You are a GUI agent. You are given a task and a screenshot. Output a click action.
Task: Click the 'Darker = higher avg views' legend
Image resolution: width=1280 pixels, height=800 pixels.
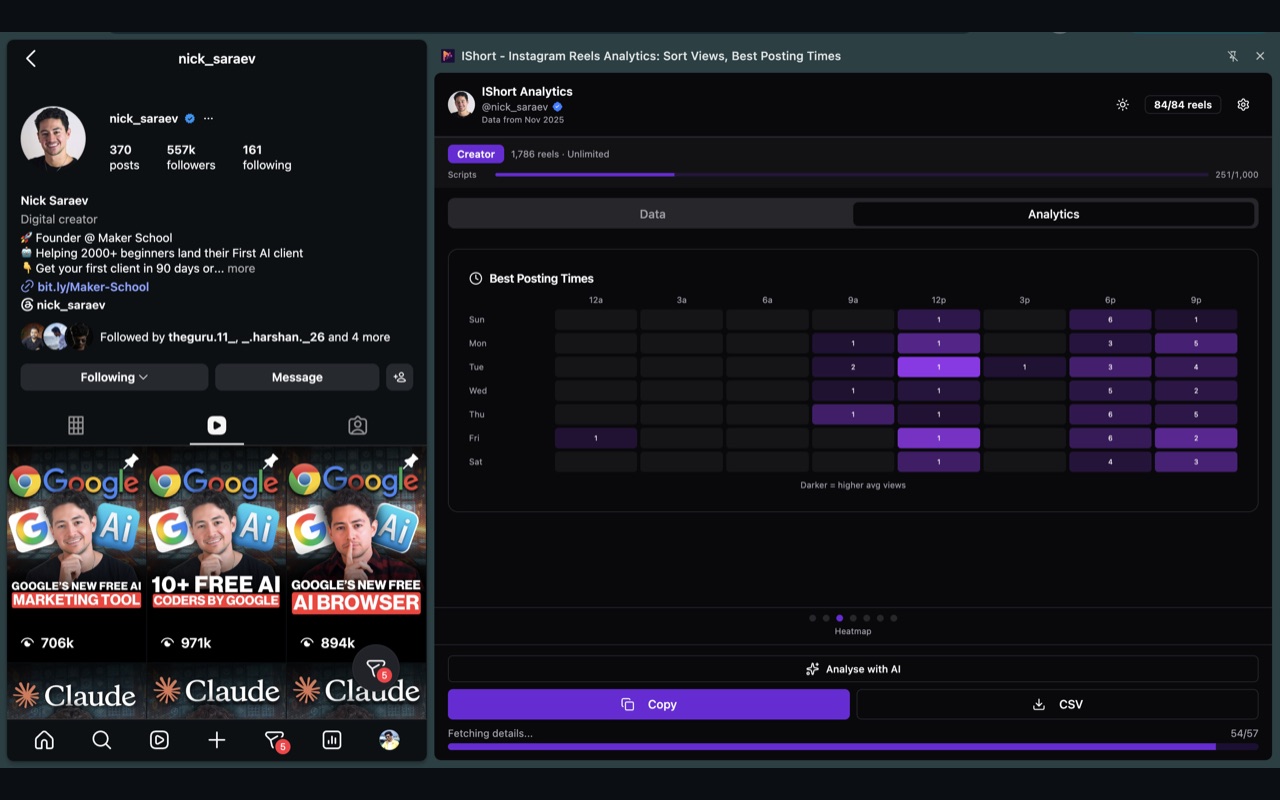(853, 485)
